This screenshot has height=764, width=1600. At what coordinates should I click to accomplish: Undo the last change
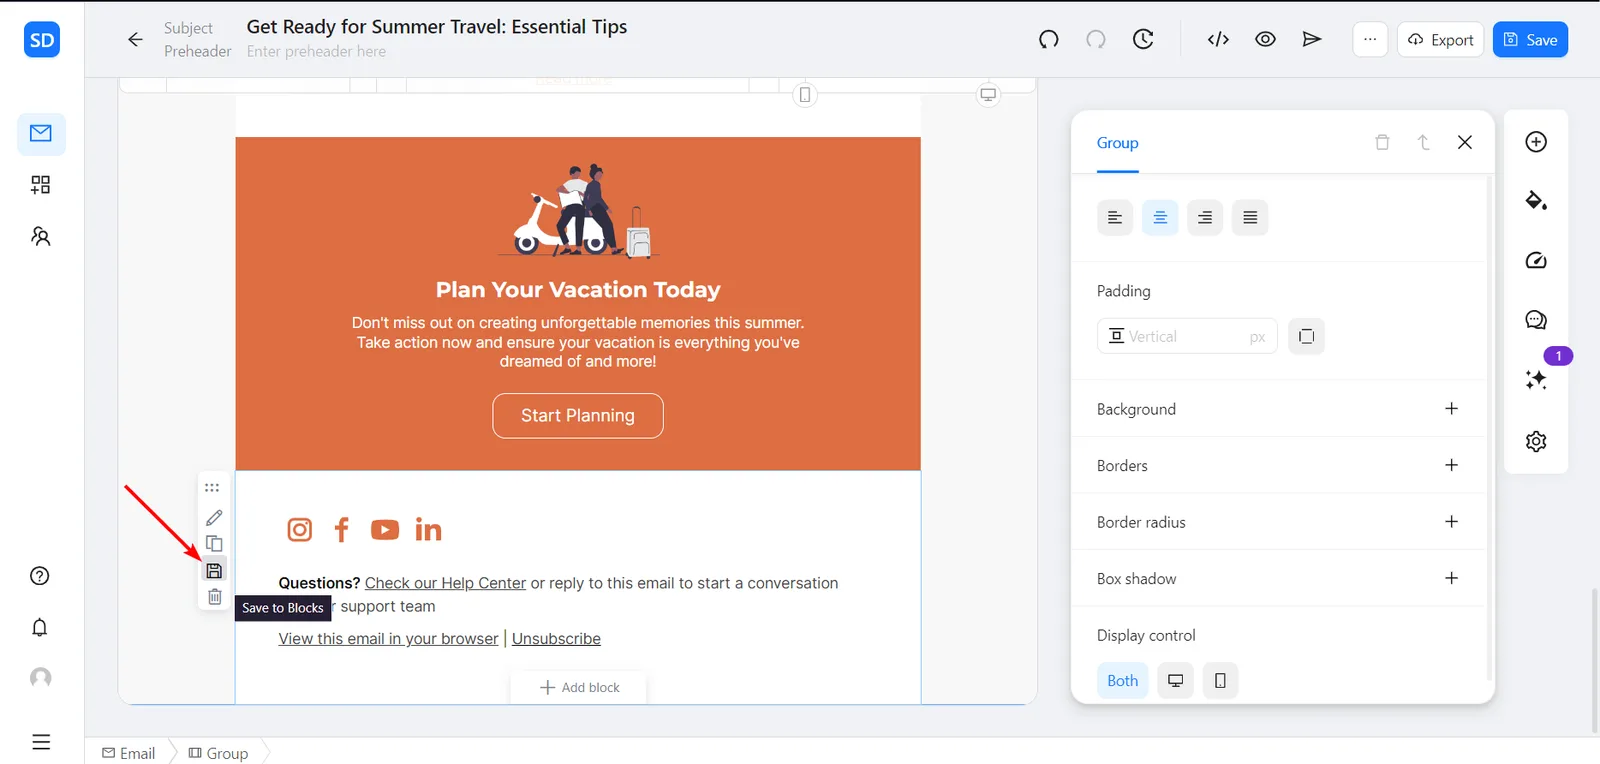click(x=1048, y=39)
